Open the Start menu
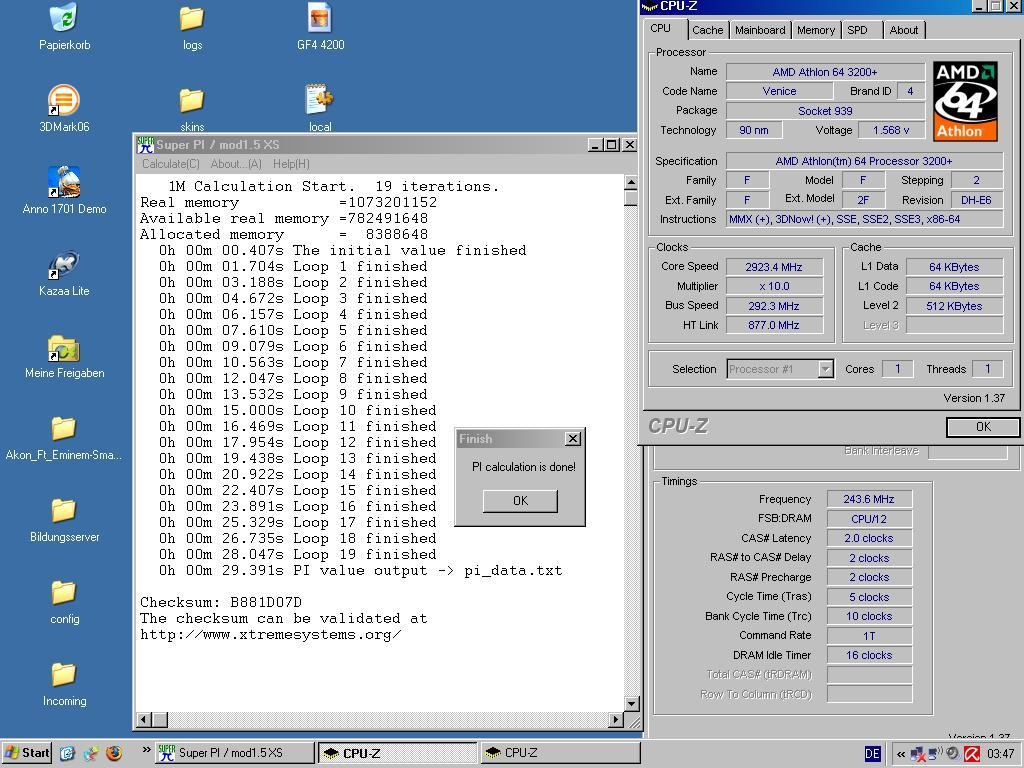The height and width of the screenshot is (768, 1024). tap(27, 753)
